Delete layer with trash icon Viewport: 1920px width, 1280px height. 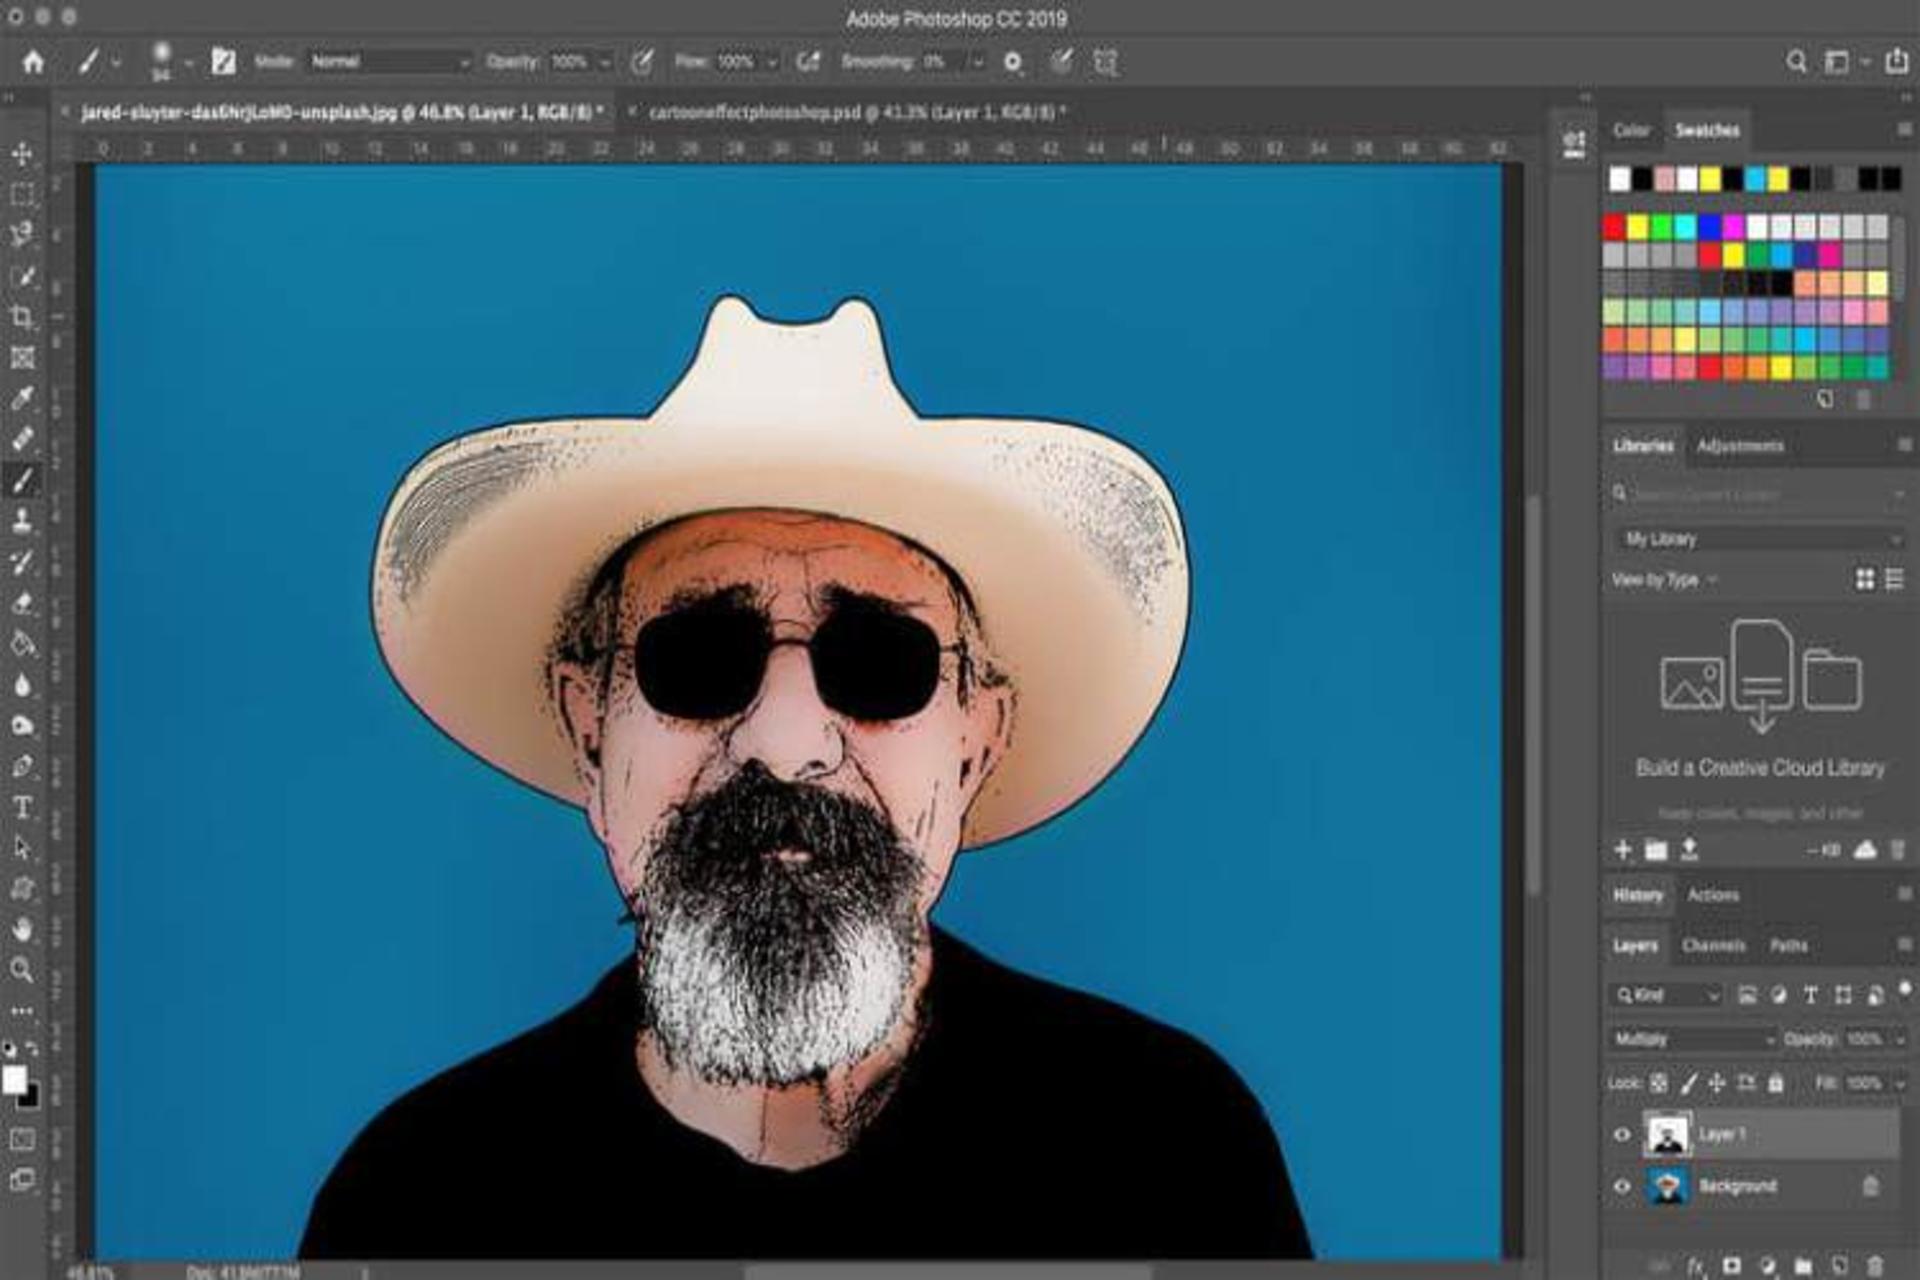pyautogui.click(x=1875, y=1266)
